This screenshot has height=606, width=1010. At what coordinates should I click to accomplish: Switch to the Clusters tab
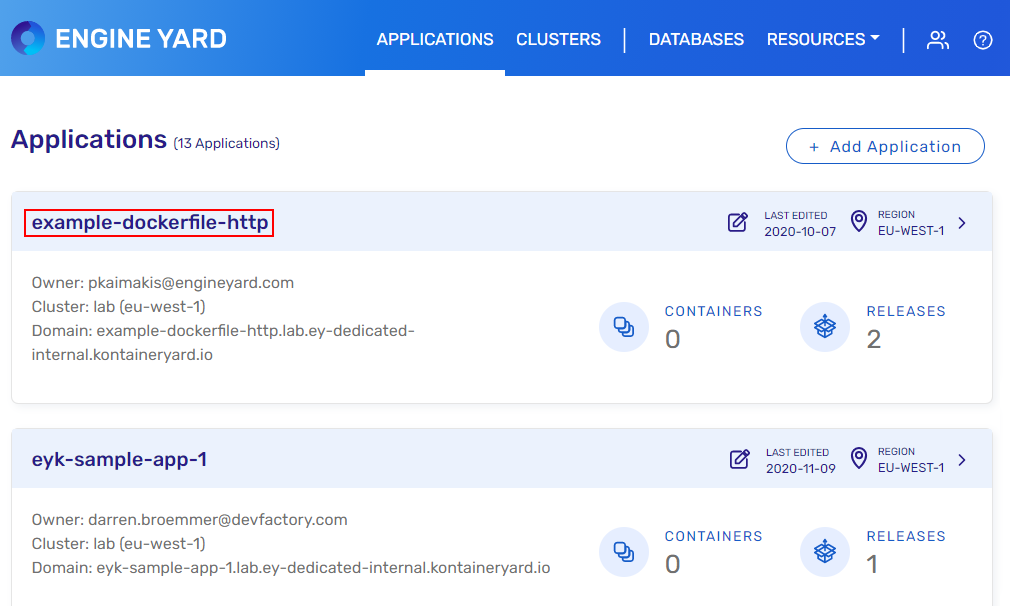point(558,40)
